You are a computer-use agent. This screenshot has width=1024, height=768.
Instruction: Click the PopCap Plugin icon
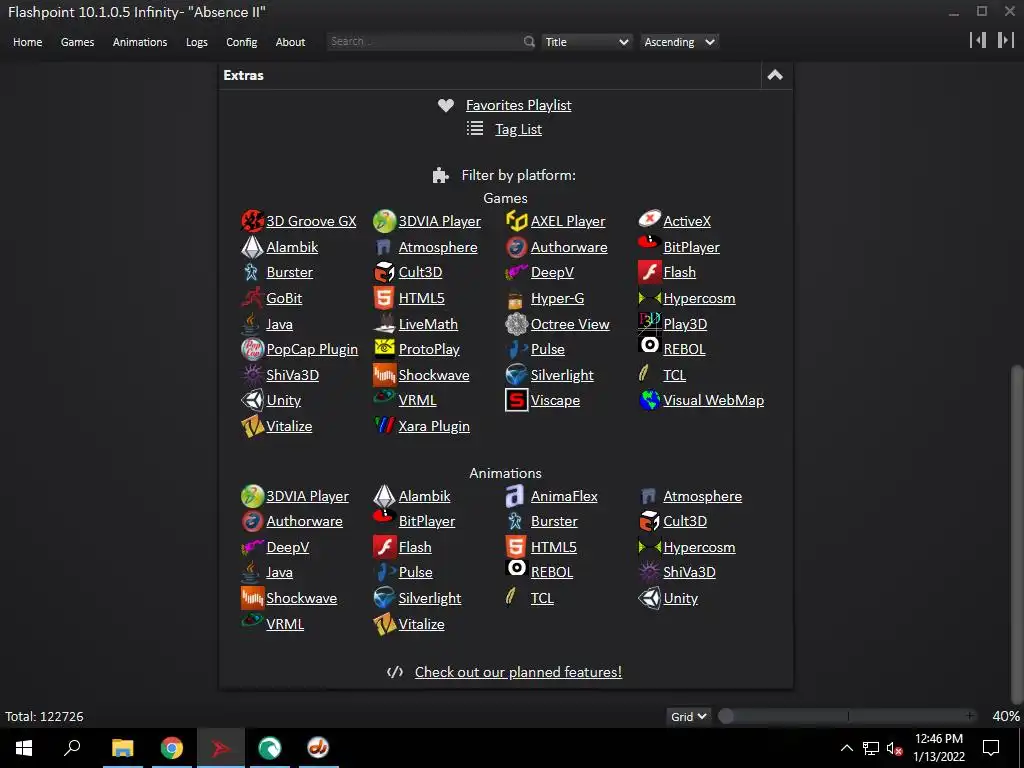point(252,349)
